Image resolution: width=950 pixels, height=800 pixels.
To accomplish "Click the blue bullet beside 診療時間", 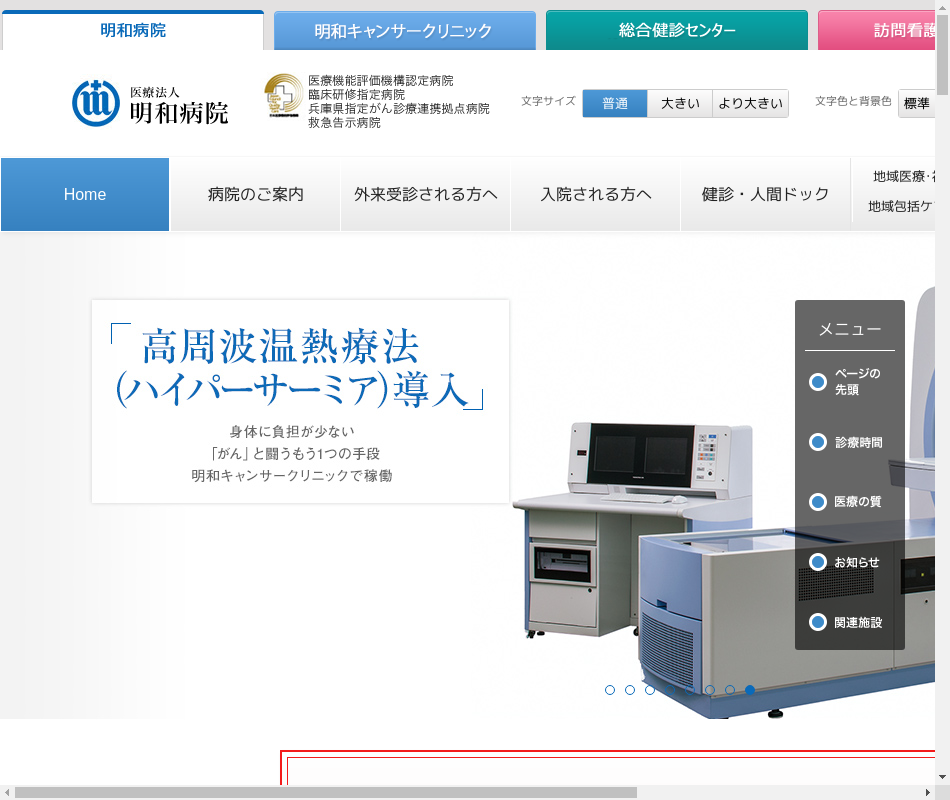I will pos(818,442).
